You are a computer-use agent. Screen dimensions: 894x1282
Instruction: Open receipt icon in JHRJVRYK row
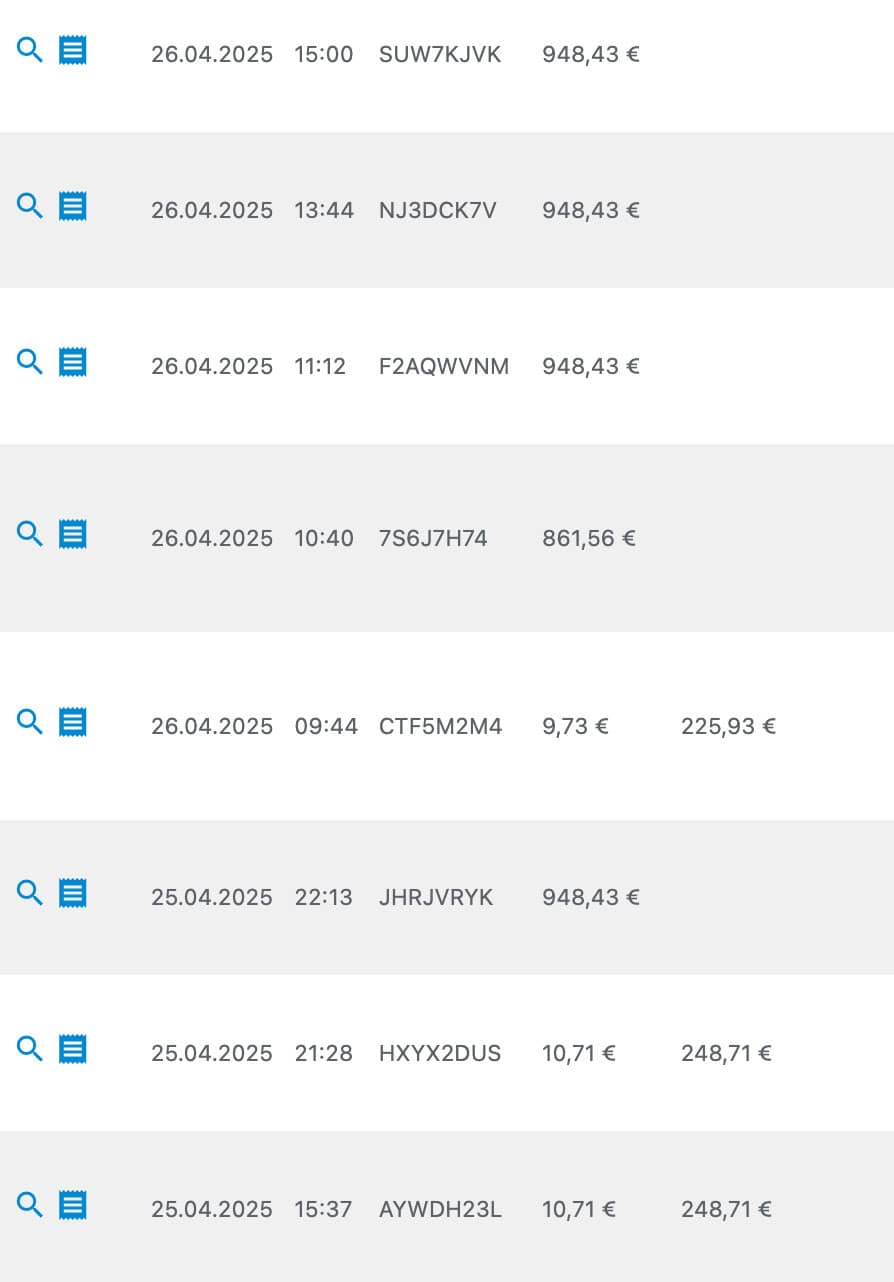[72, 893]
